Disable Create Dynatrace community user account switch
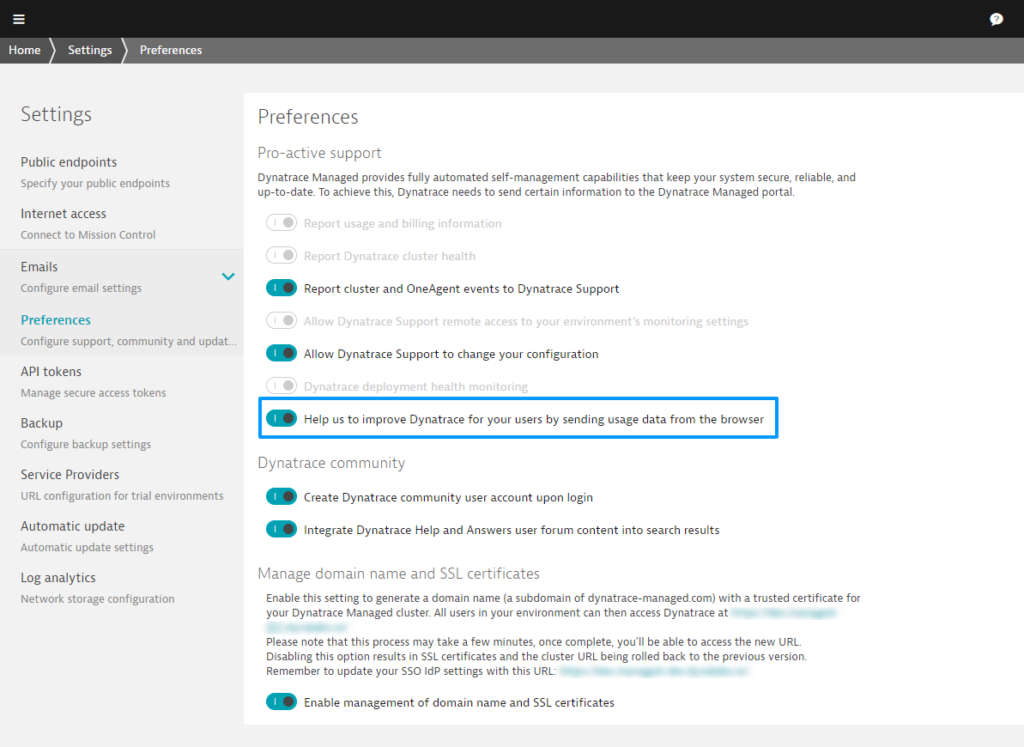The height and width of the screenshot is (747, 1024). click(281, 497)
